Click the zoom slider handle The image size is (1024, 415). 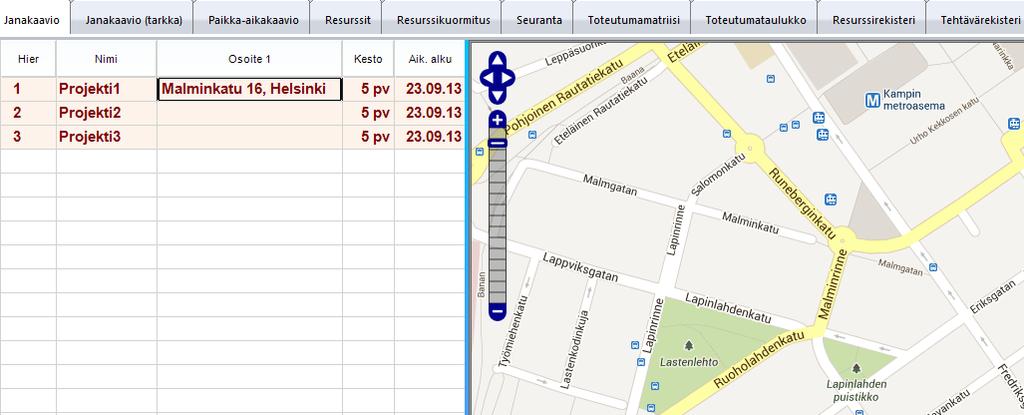(498, 142)
